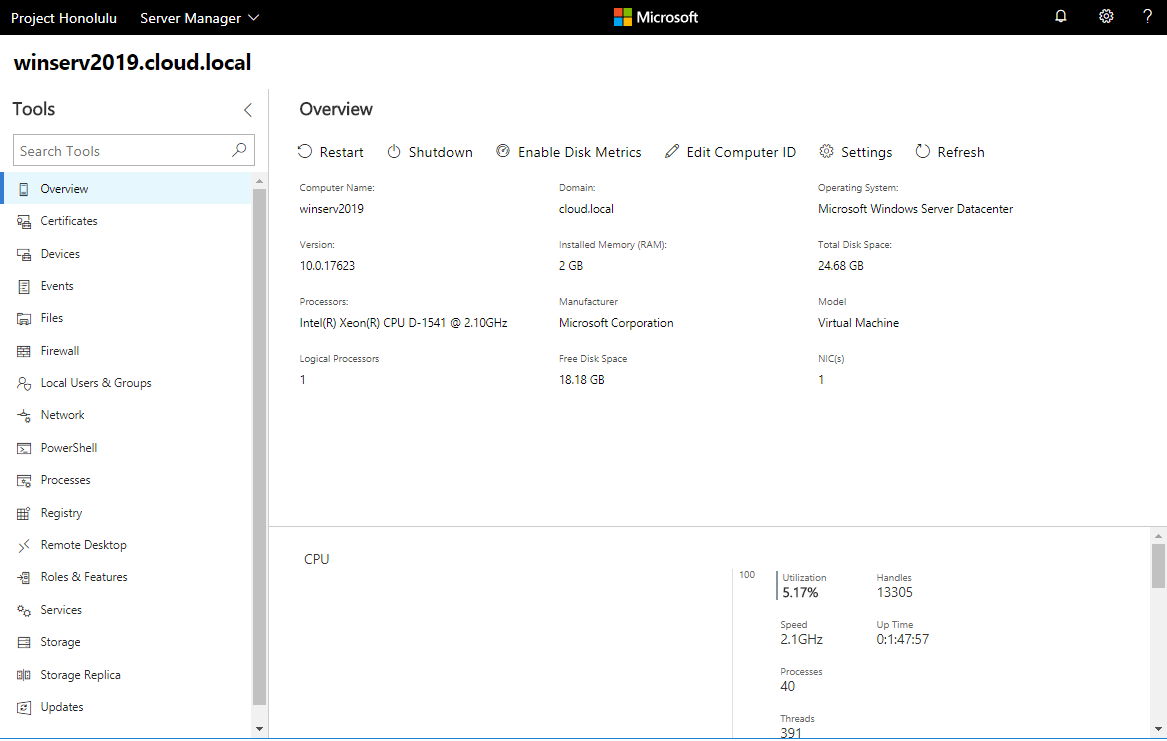Collapse the Tools panel with chevron
The image size is (1167, 741).
(x=248, y=110)
